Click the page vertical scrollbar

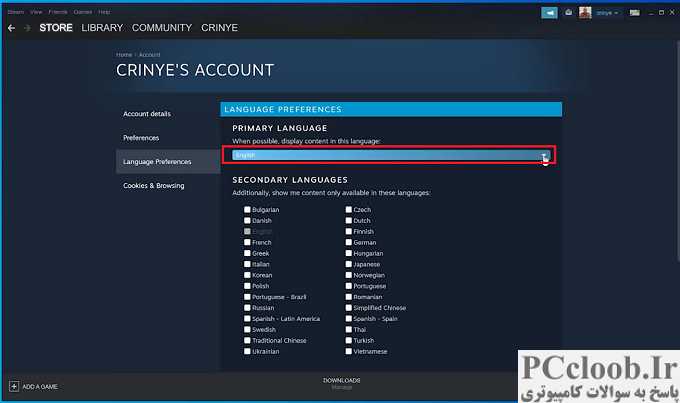tap(678, 152)
